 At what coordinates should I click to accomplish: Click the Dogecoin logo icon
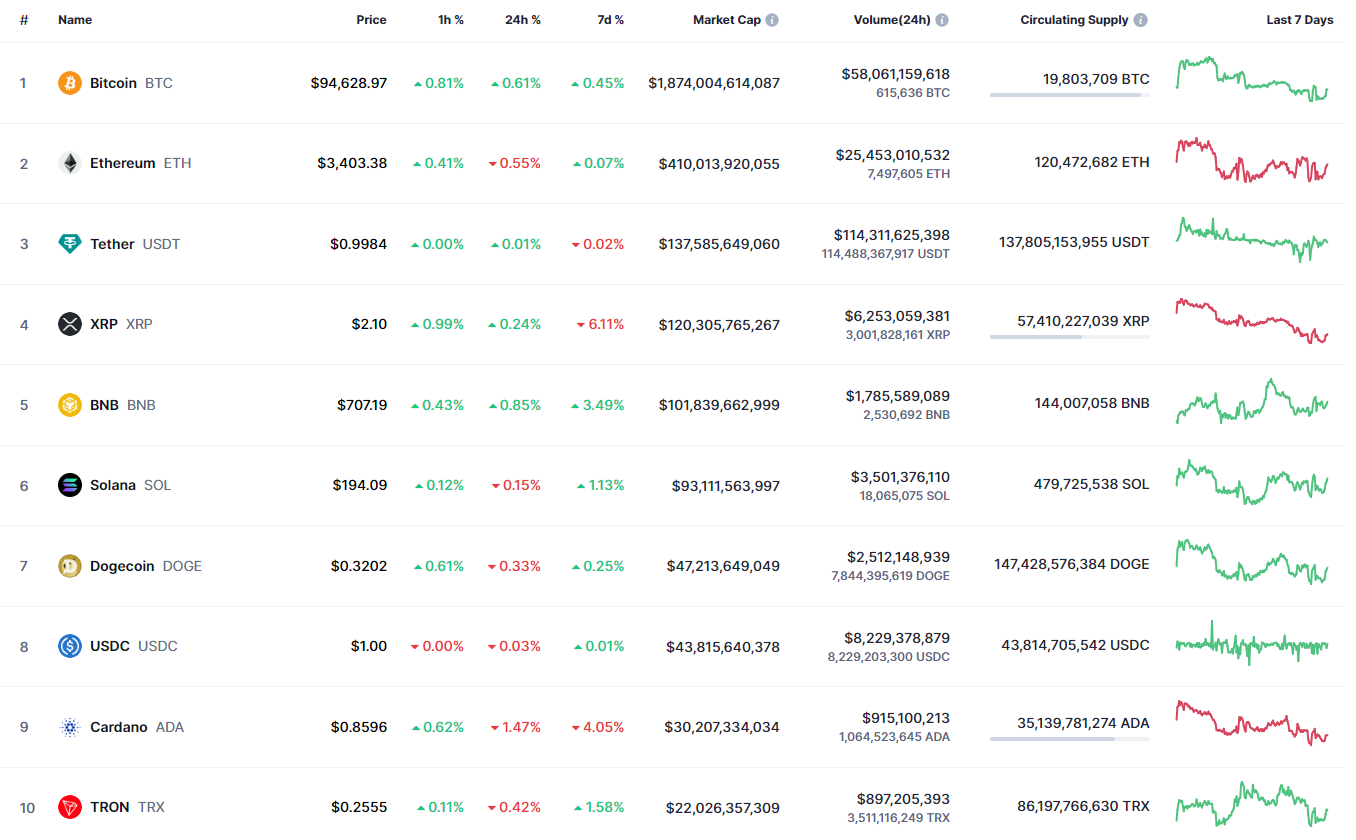click(70, 566)
